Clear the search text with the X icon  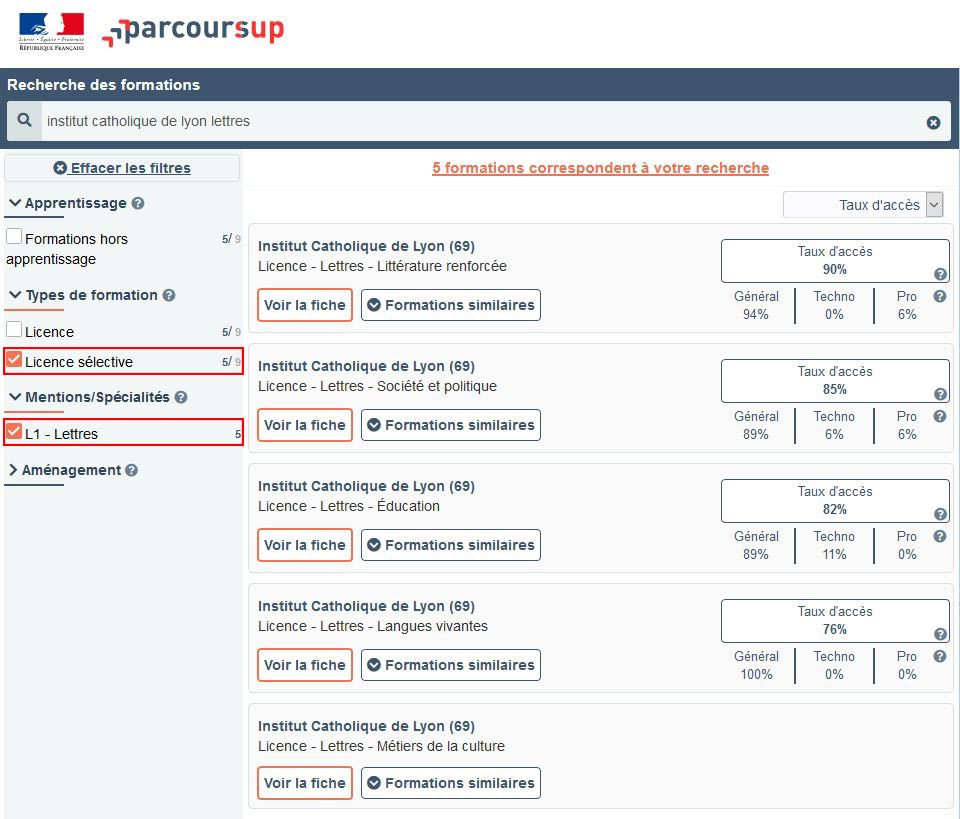933,122
